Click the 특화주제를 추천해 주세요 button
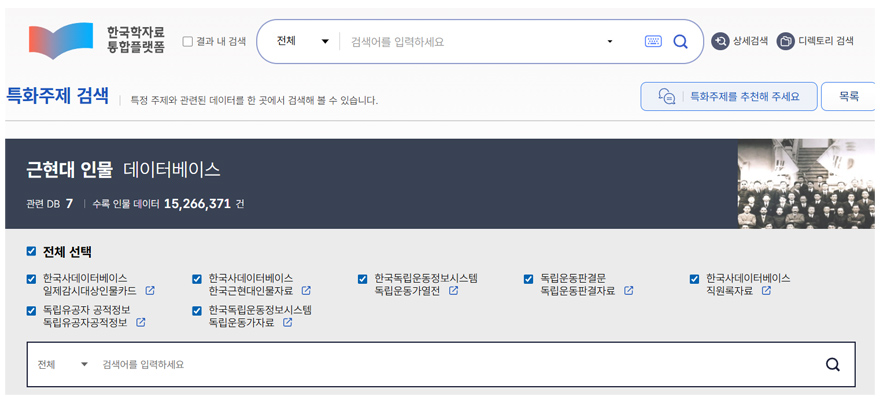 coord(729,97)
